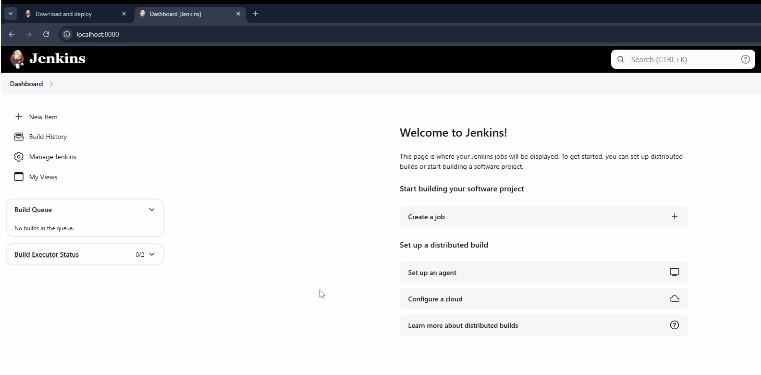The width and height of the screenshot is (761, 375).
Task: View site information icon in address bar
Action: coord(67,34)
